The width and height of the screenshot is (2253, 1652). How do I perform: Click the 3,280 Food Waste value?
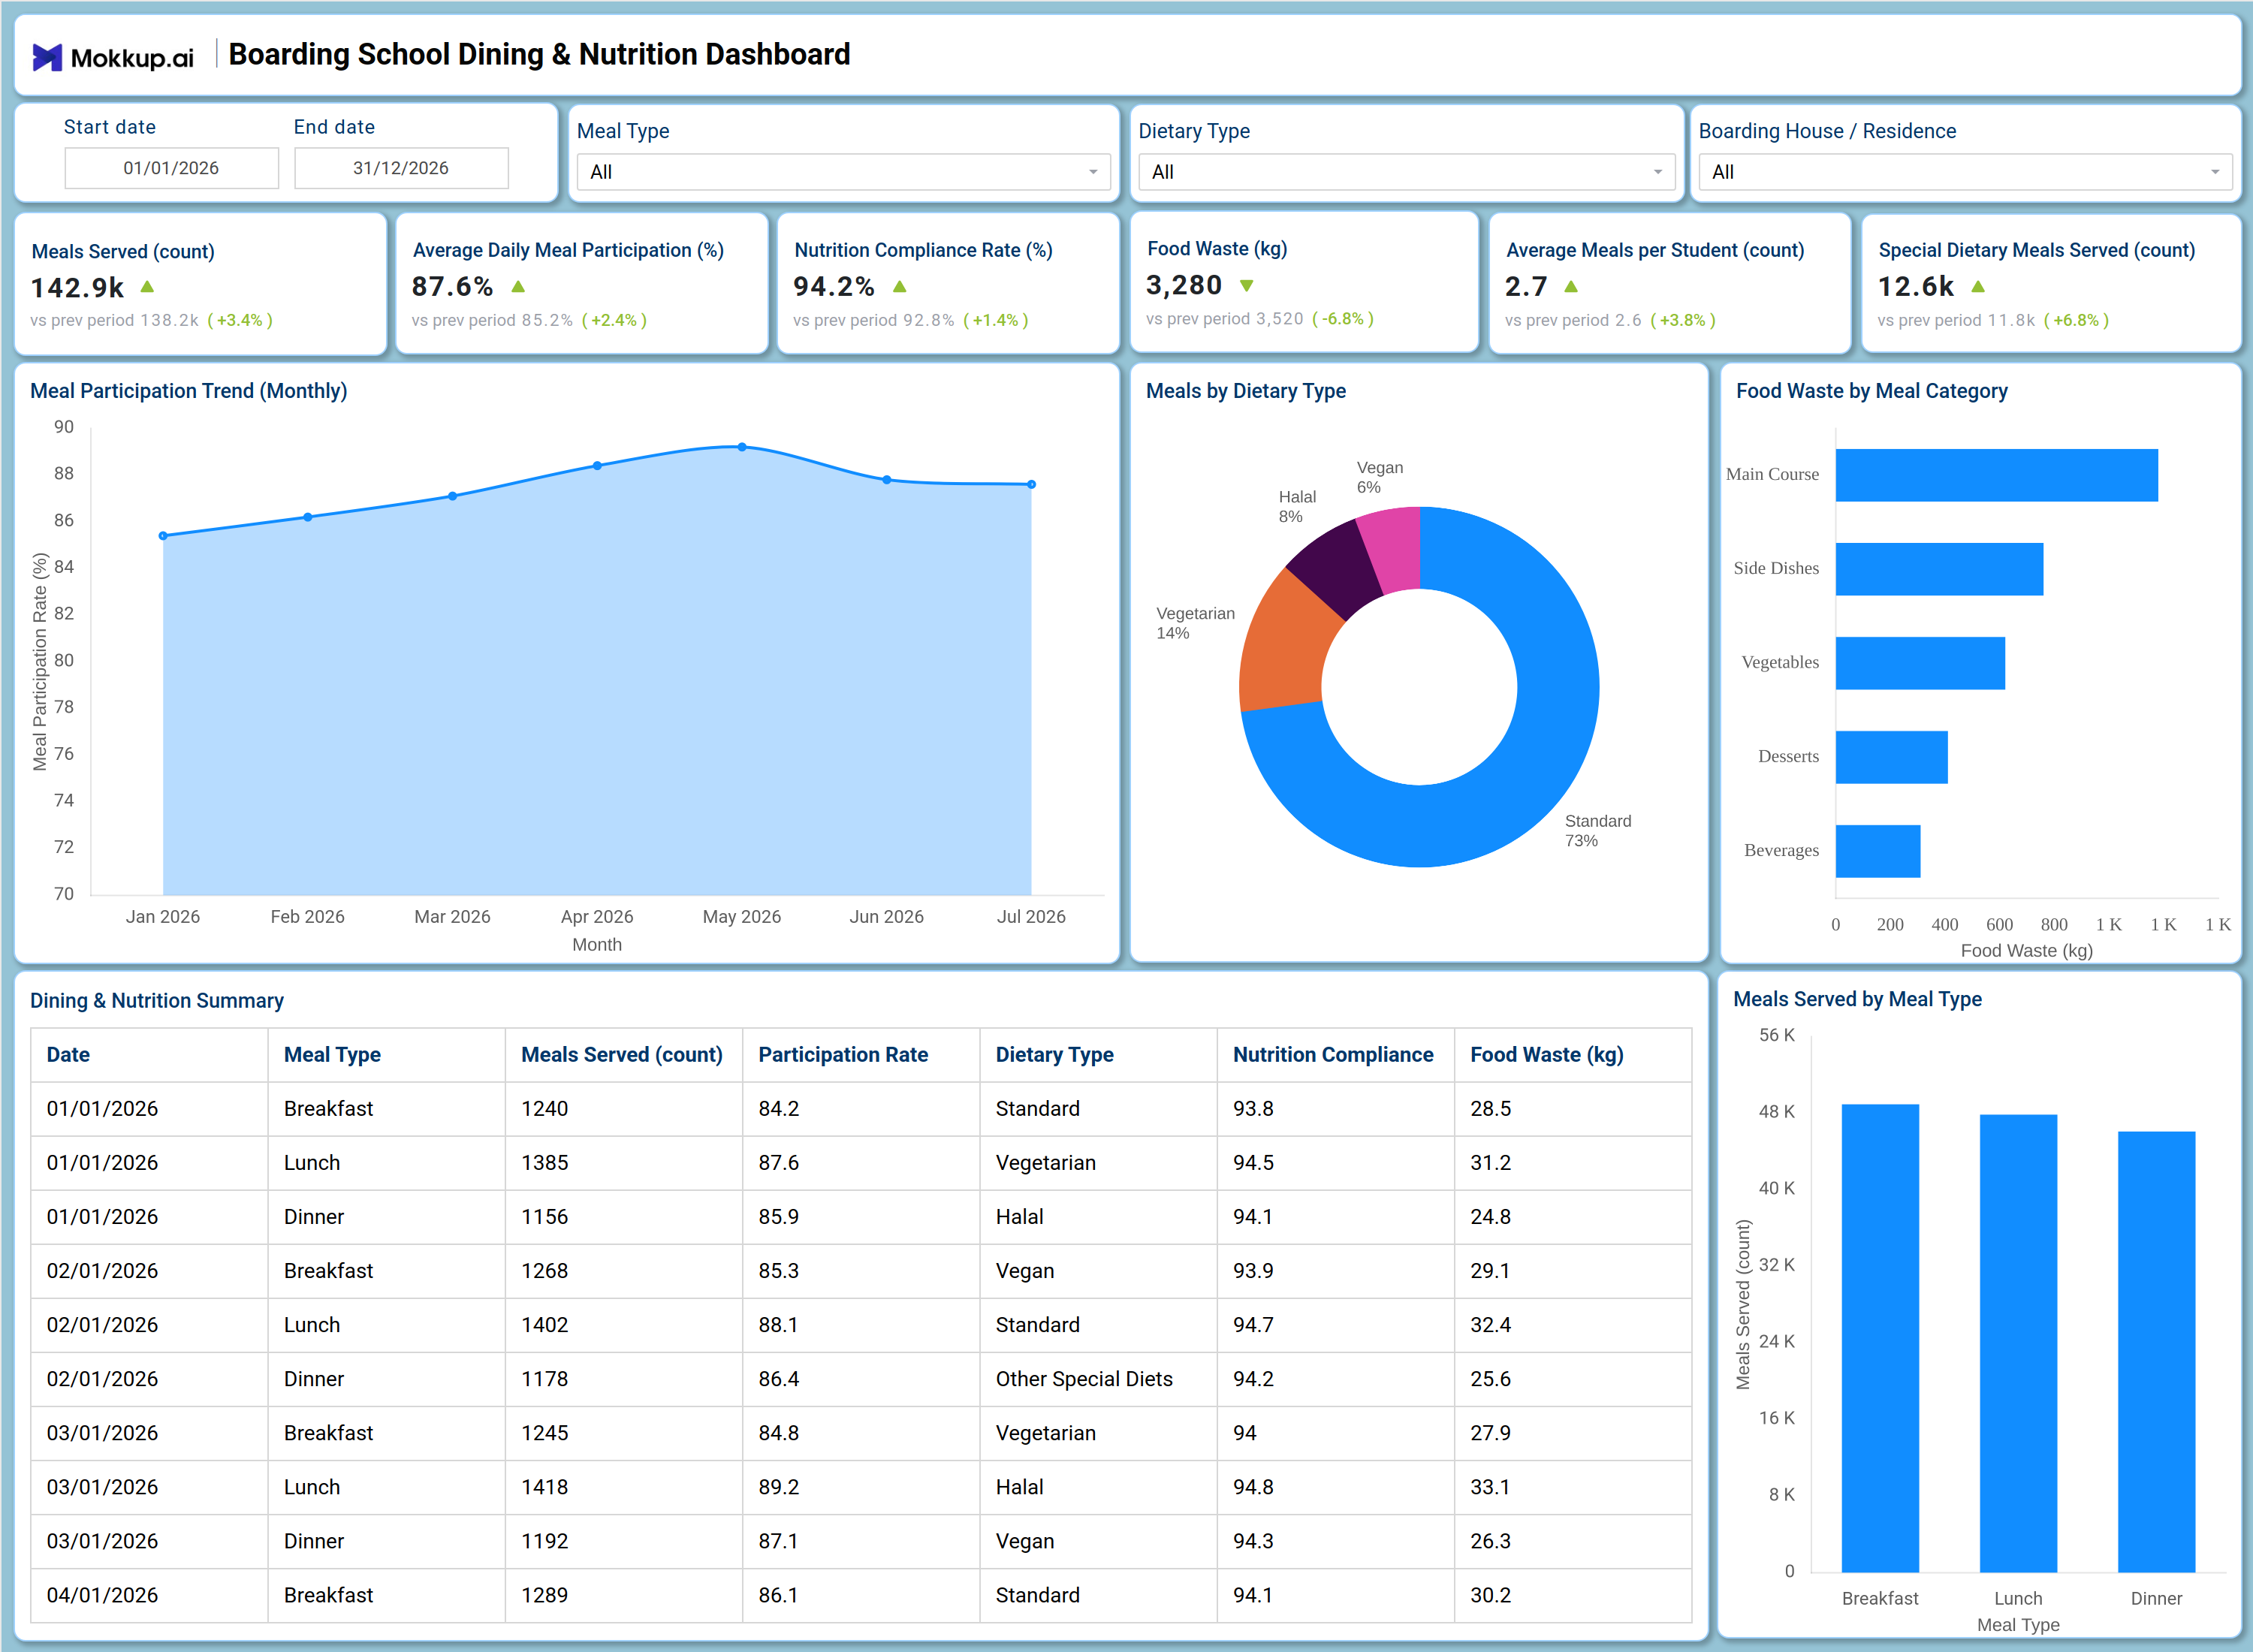[1184, 285]
